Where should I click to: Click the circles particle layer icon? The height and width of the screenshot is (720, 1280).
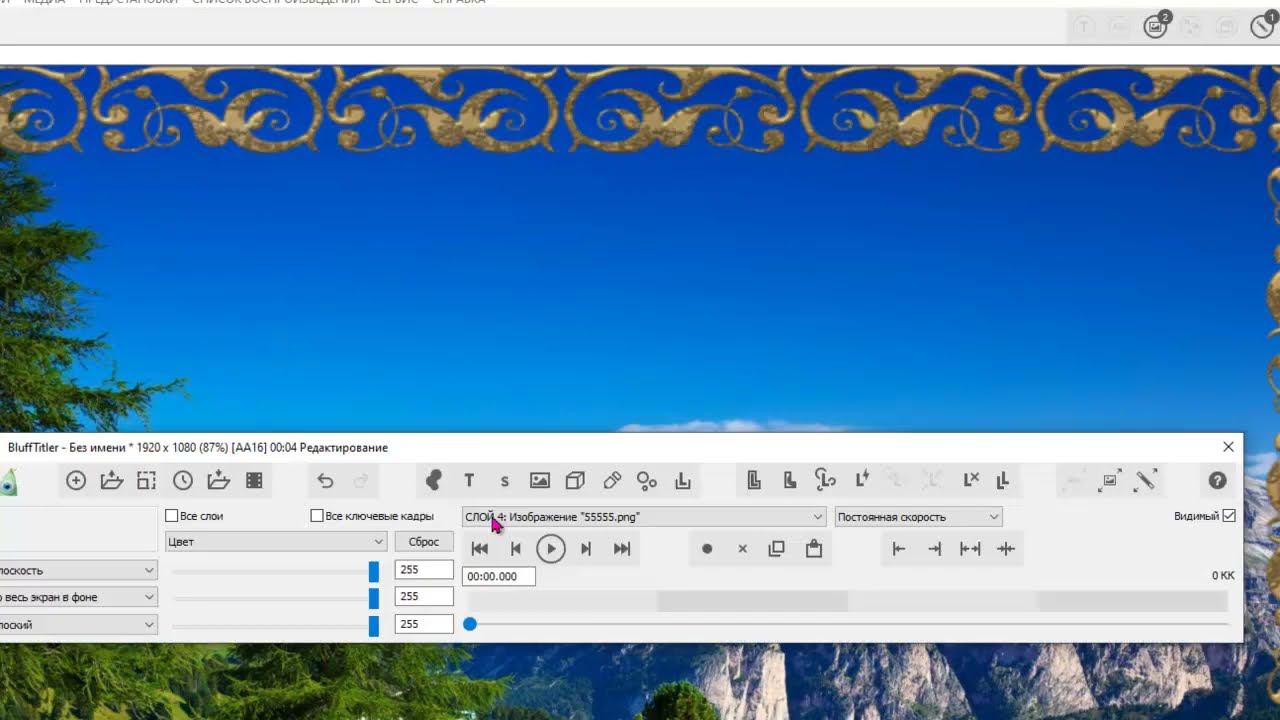coord(647,481)
